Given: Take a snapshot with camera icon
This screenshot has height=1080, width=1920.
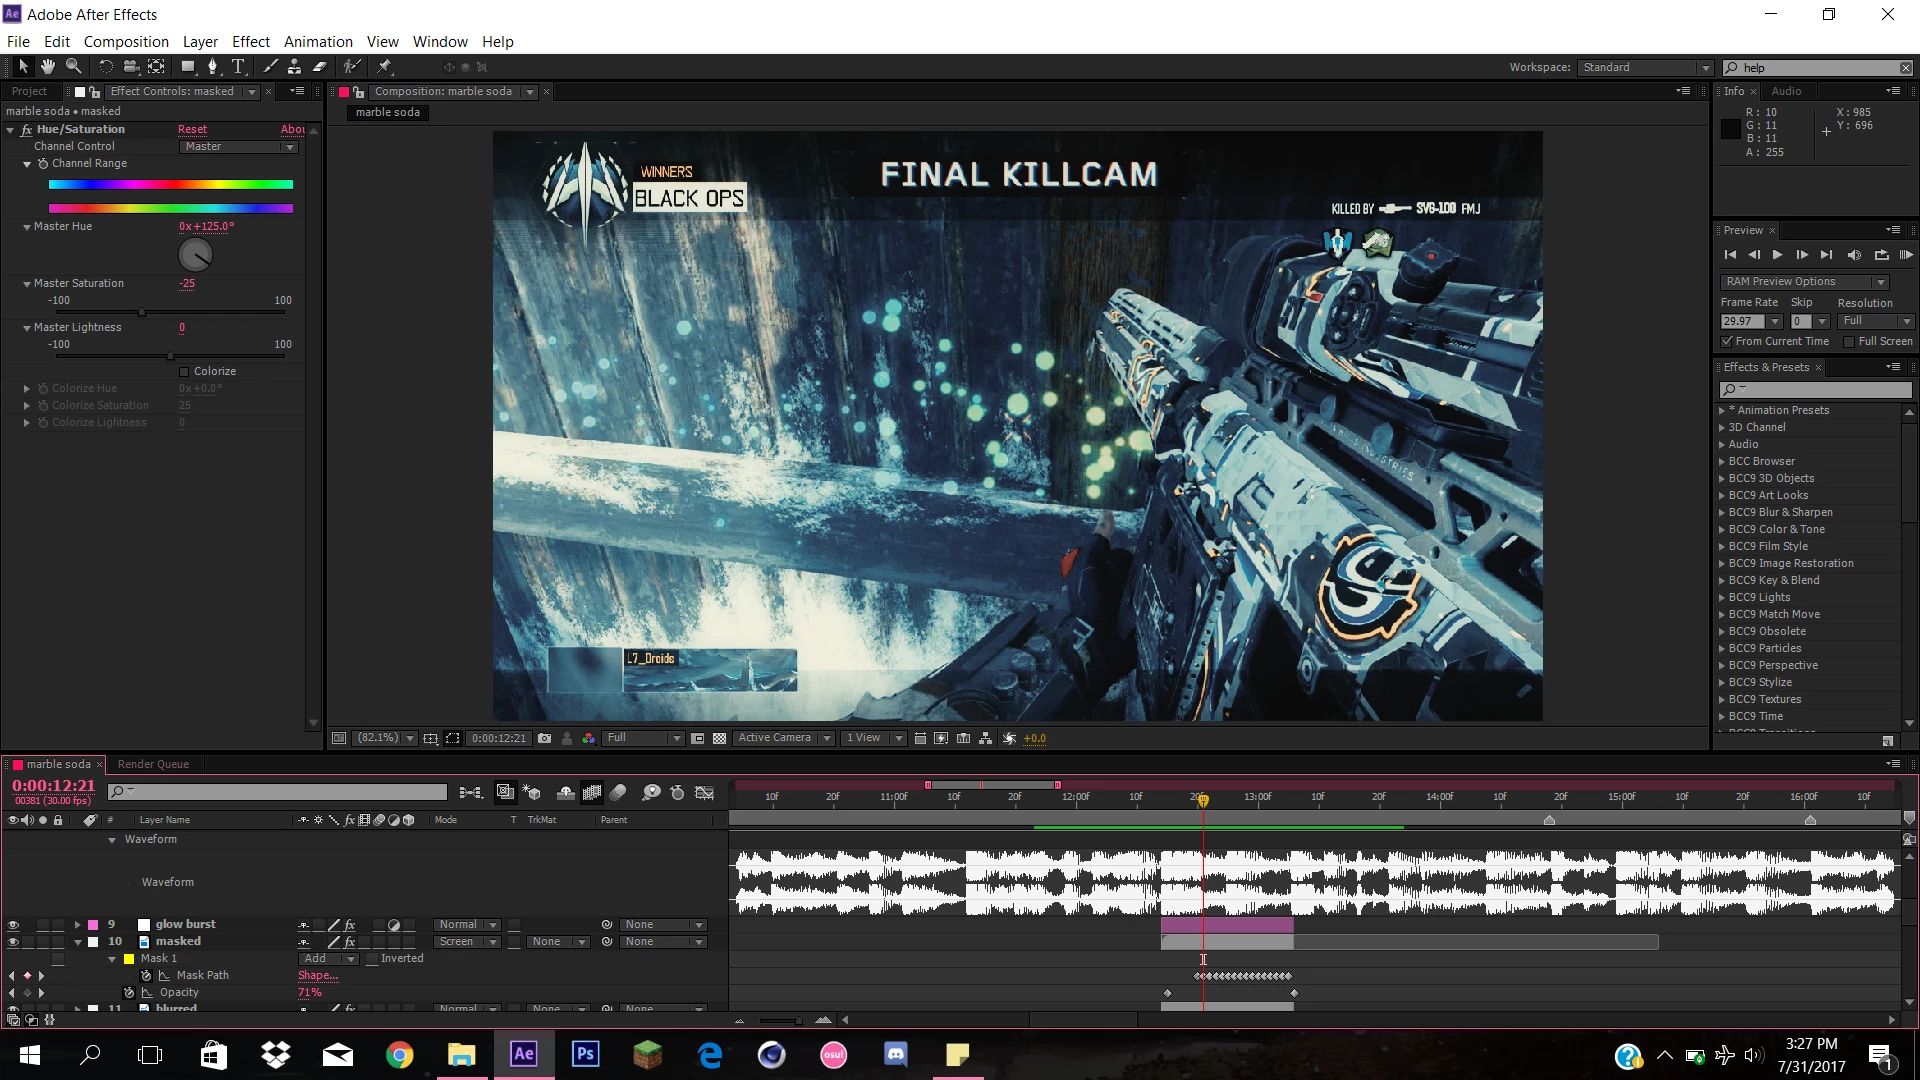Looking at the screenshot, I should [544, 739].
